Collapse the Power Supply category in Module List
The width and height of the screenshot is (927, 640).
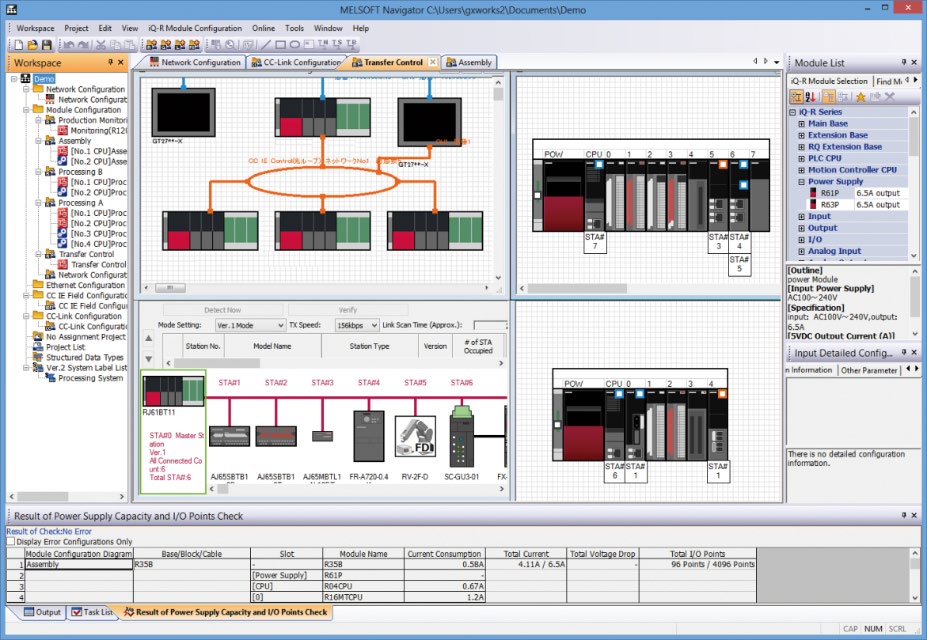coord(802,181)
